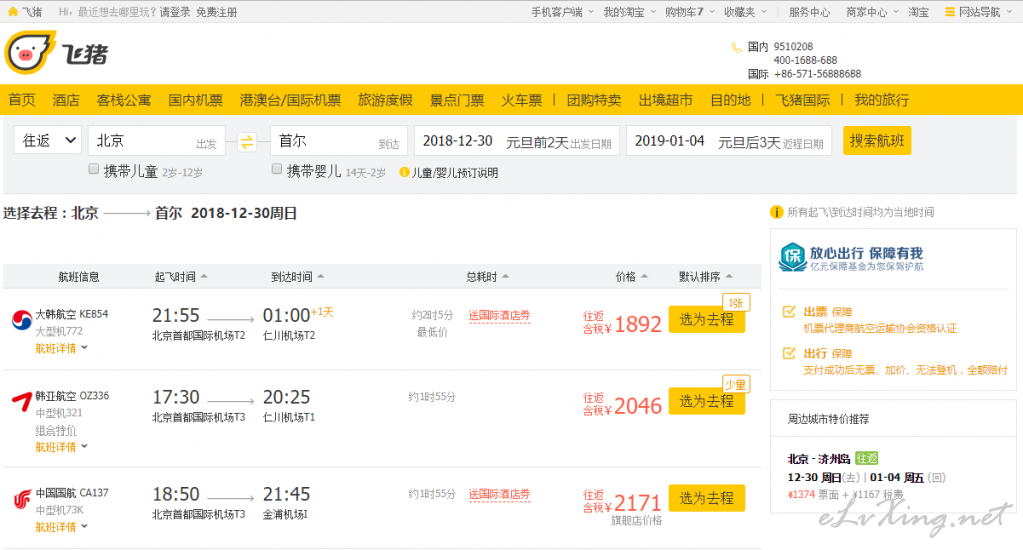Click 儿童/婴儿预订说明 link
Screen dimensions: 1023x550
[x=455, y=173]
